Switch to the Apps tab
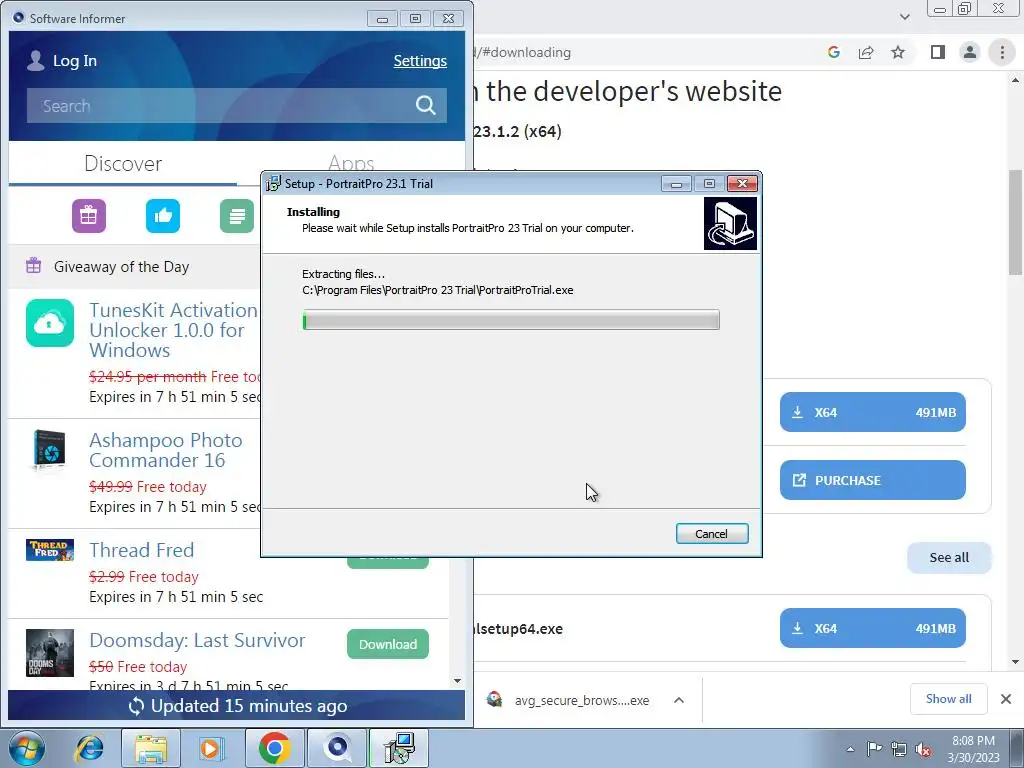 [351, 163]
